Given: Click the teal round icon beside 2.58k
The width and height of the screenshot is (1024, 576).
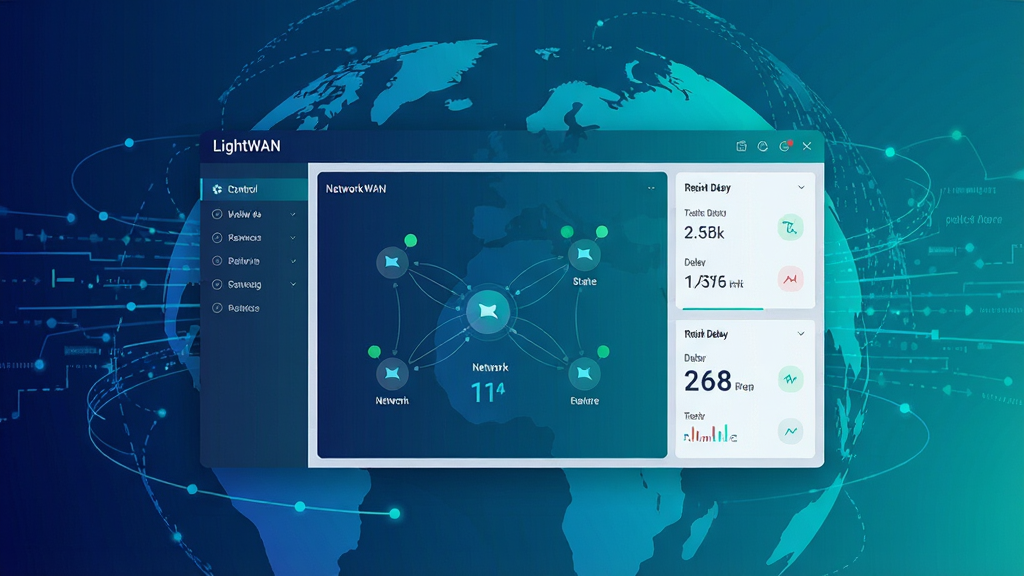Looking at the screenshot, I should coord(790,228).
